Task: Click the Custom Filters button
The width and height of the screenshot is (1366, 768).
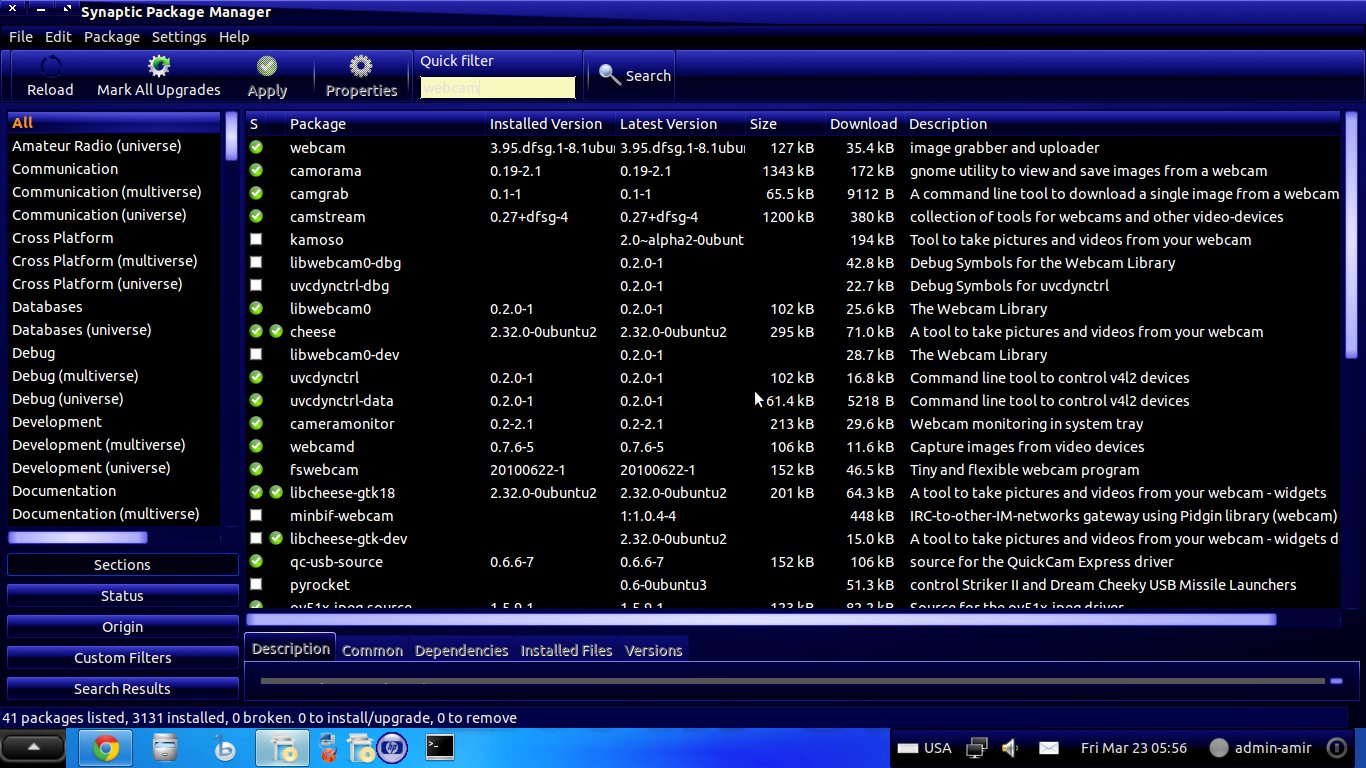Action: pyautogui.click(x=122, y=658)
